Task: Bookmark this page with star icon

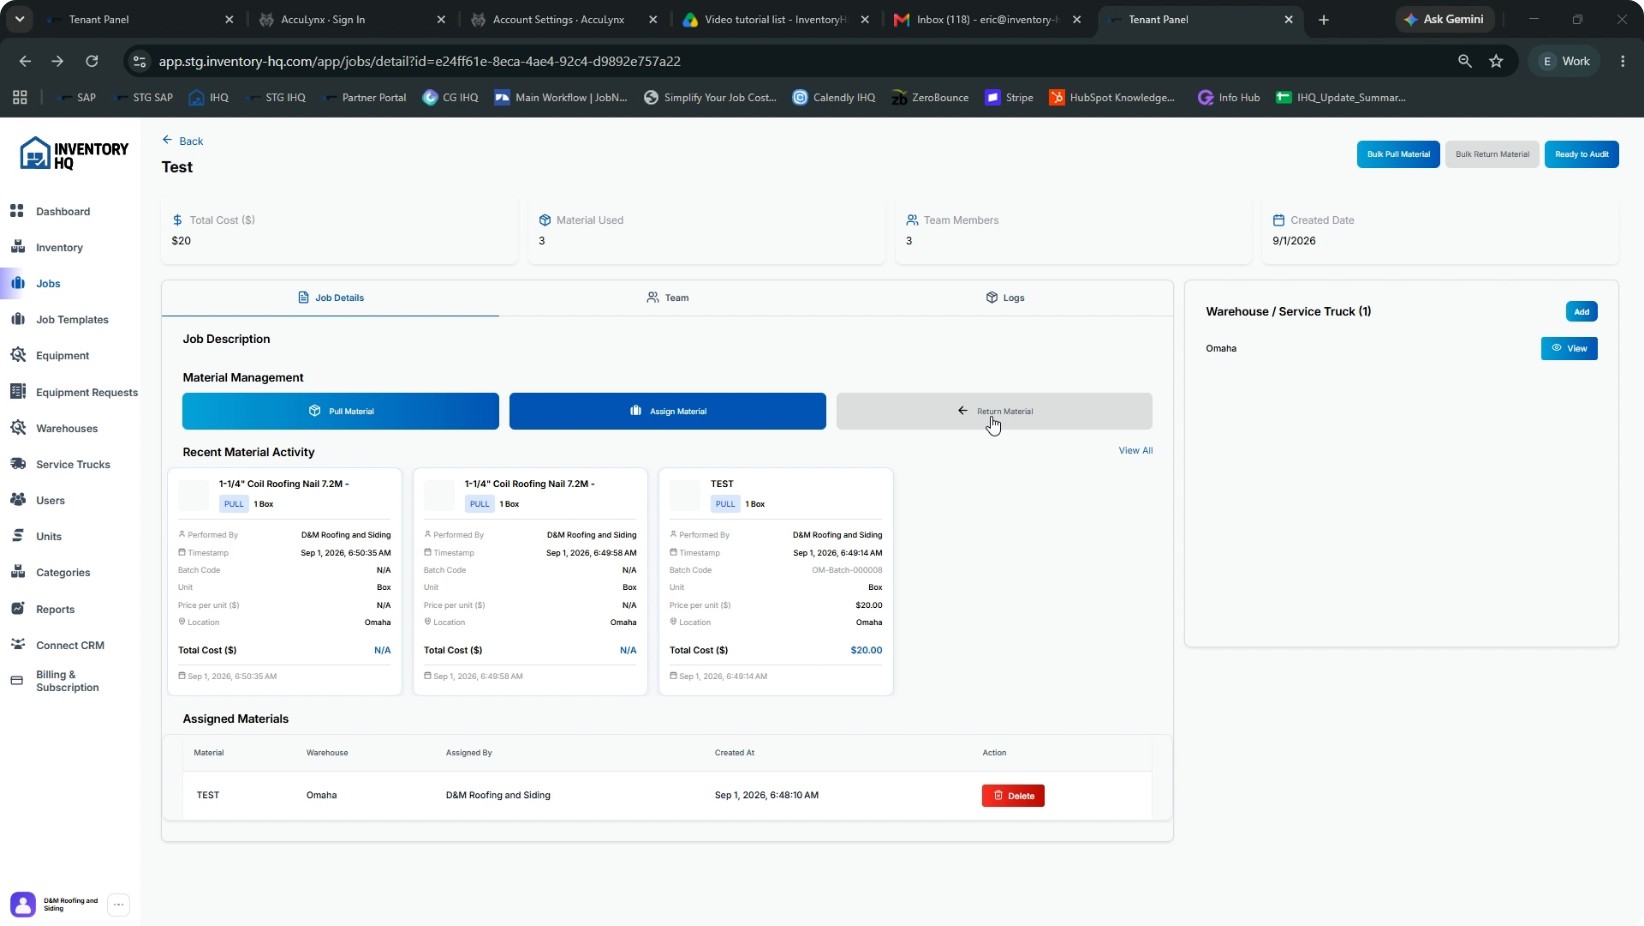Action: [x=1496, y=61]
